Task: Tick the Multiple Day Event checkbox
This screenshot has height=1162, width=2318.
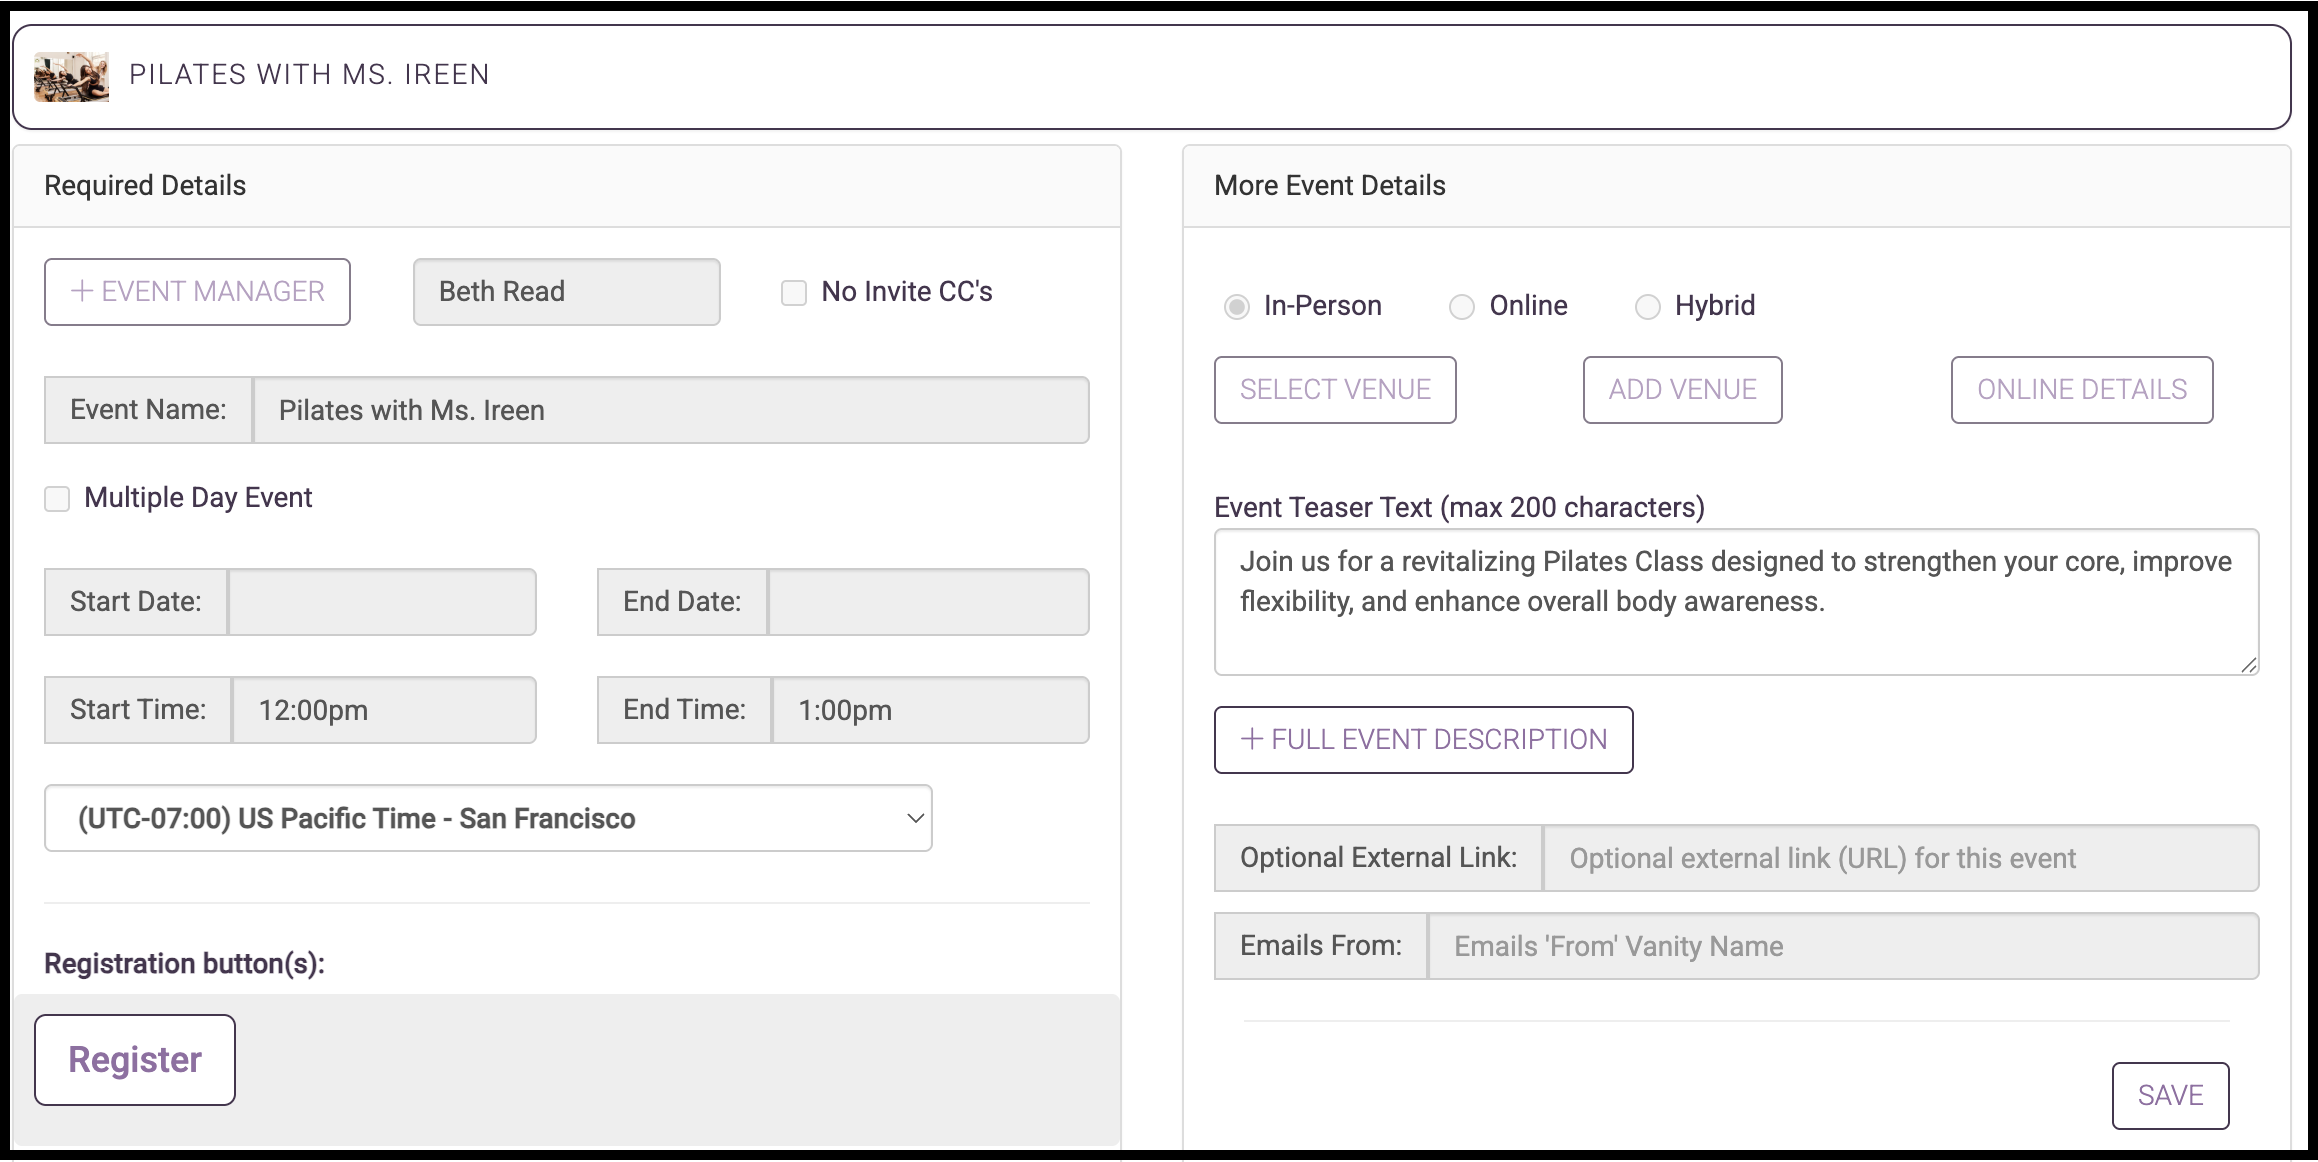Action: point(57,499)
